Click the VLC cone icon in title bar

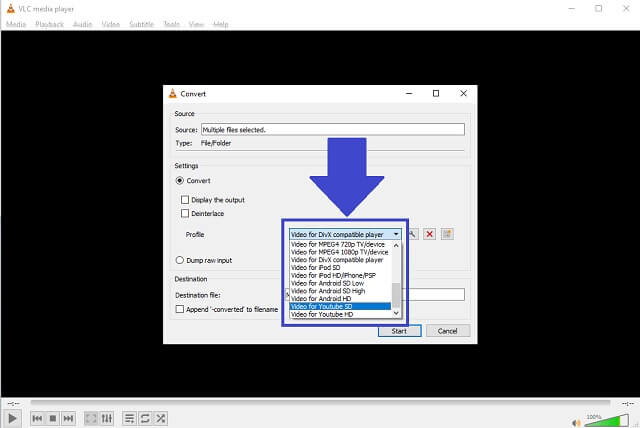tap(11, 8)
